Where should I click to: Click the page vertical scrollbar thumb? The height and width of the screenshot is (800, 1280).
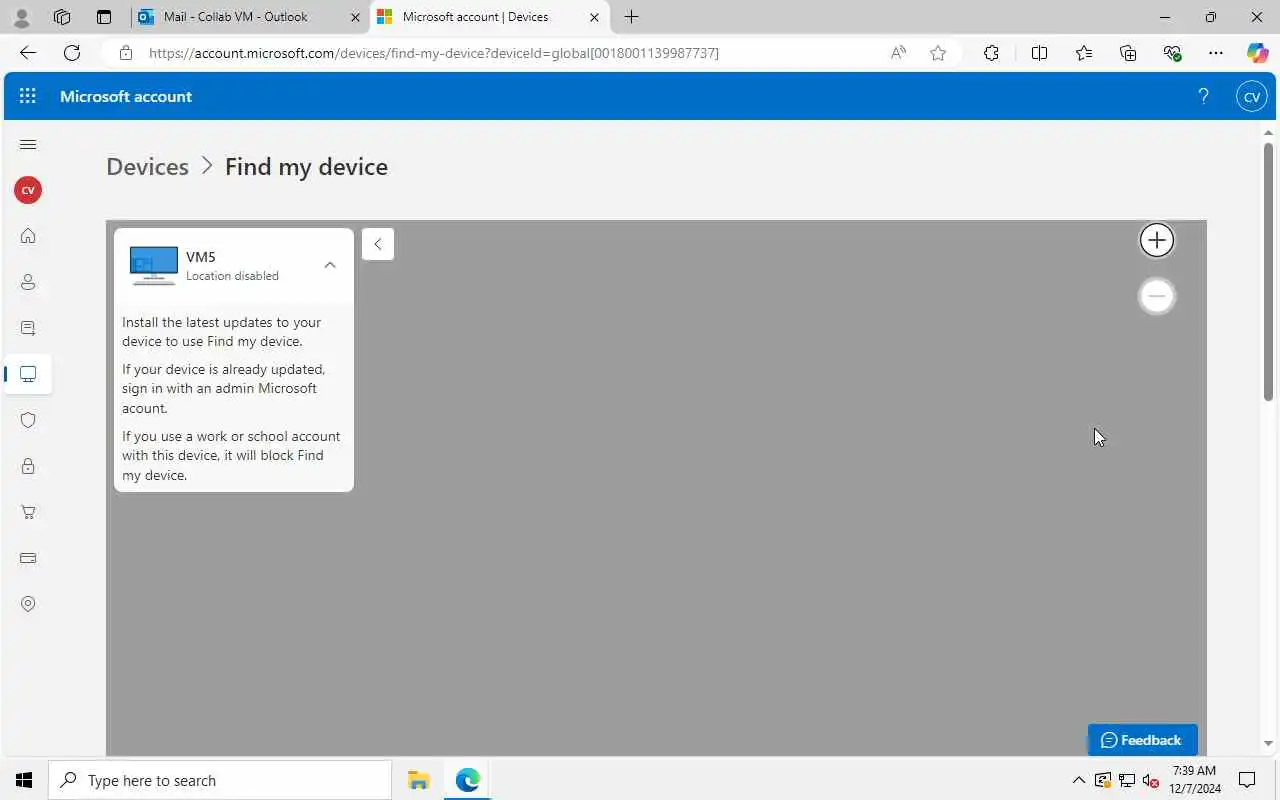(1268, 272)
